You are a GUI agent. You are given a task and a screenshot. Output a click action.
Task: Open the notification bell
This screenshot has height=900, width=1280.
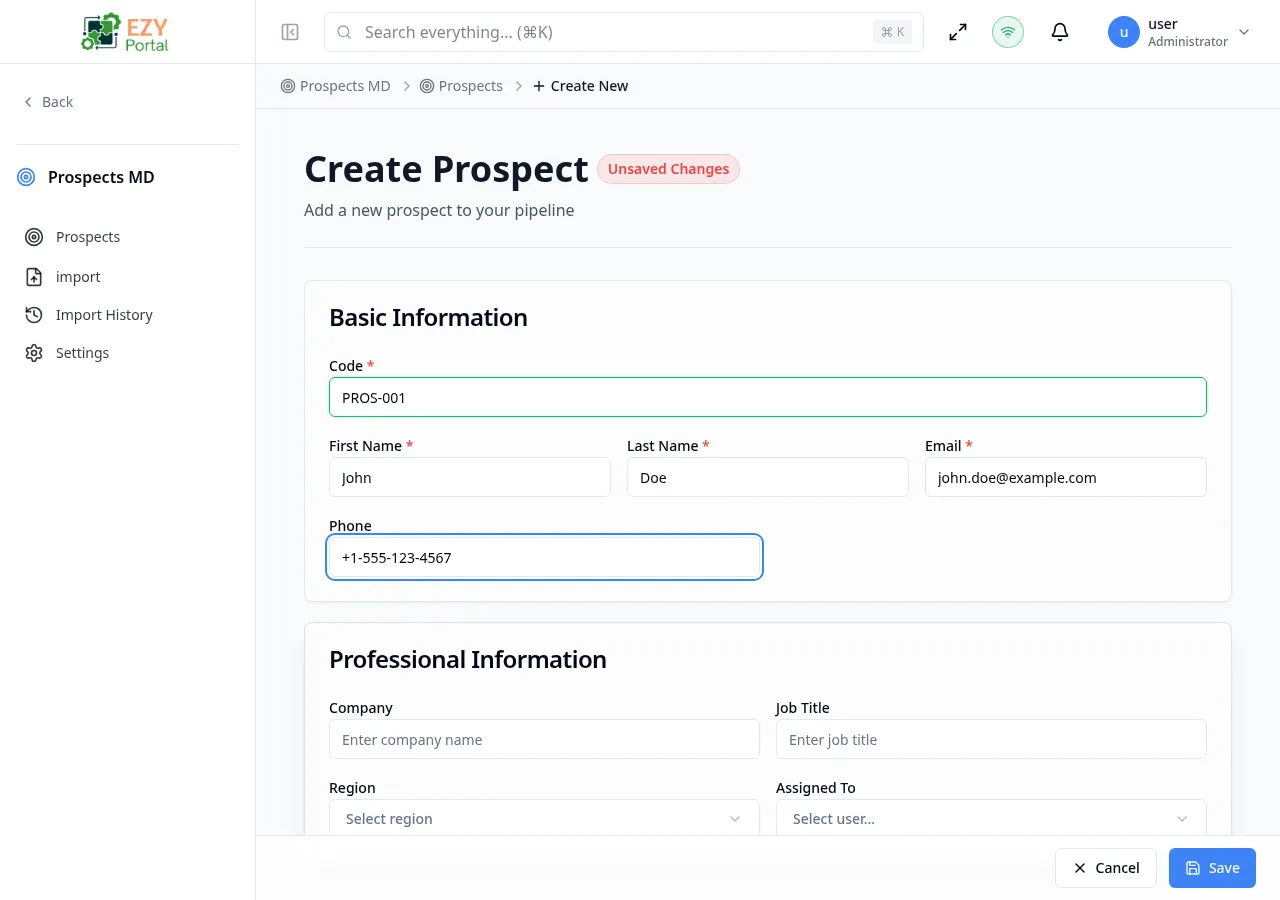pos(1059,31)
